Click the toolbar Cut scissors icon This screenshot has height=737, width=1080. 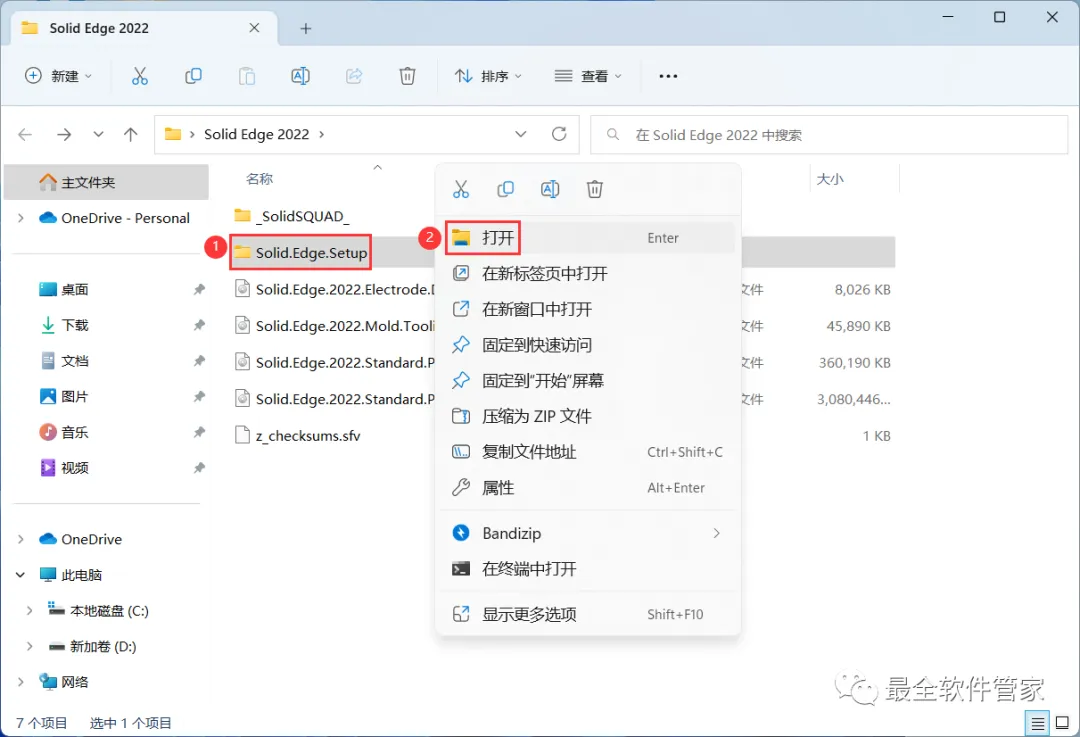click(x=140, y=76)
